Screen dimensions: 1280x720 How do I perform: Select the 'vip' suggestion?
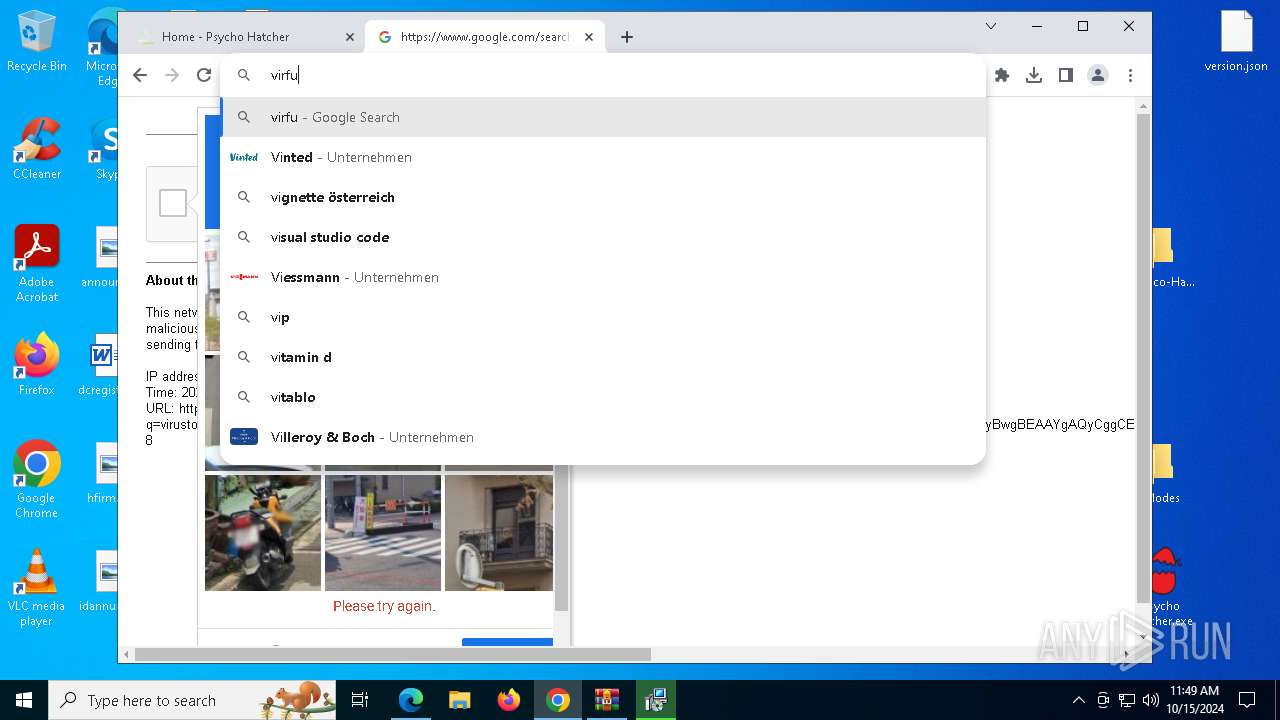point(603,317)
